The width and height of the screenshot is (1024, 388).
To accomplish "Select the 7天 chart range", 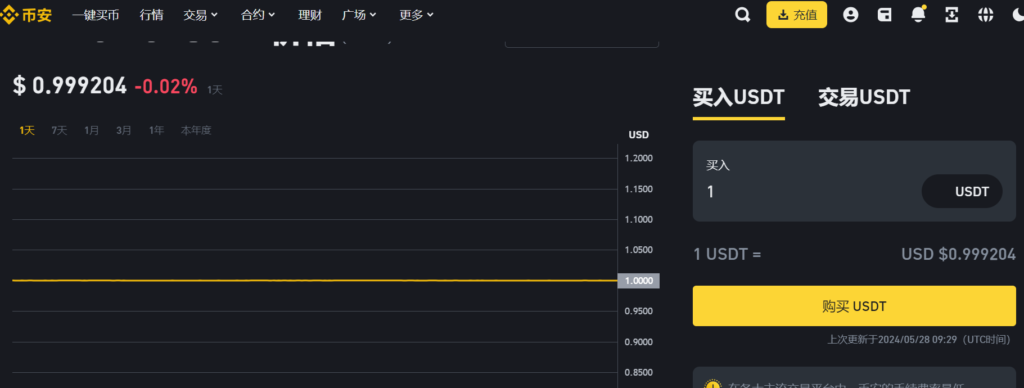I will pyautogui.click(x=59, y=131).
